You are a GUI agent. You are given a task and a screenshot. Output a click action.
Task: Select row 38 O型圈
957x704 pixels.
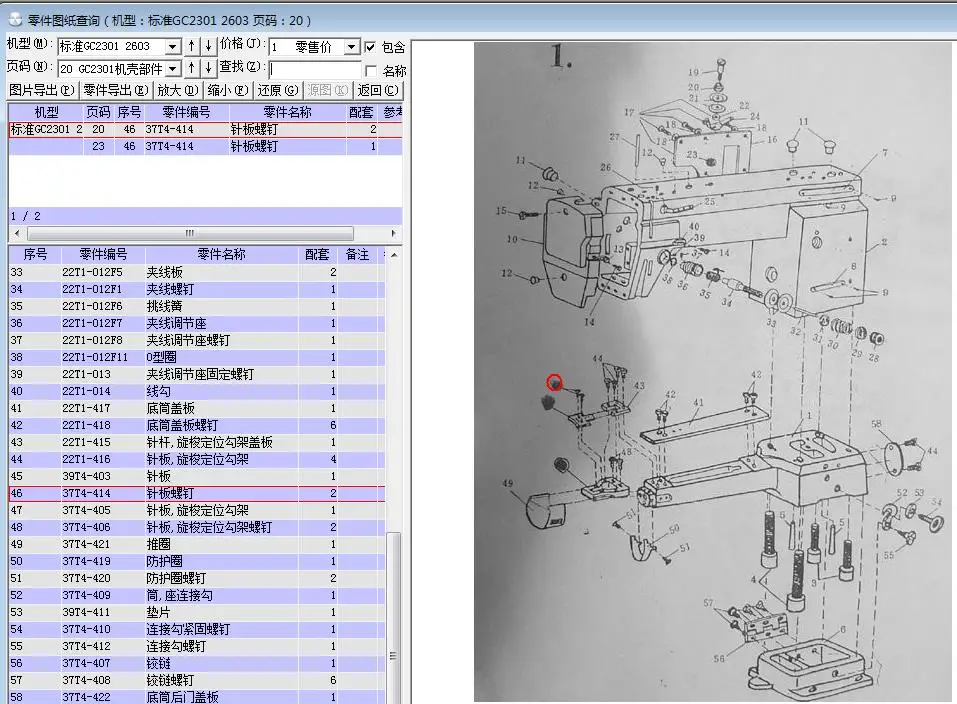[x=197, y=357]
